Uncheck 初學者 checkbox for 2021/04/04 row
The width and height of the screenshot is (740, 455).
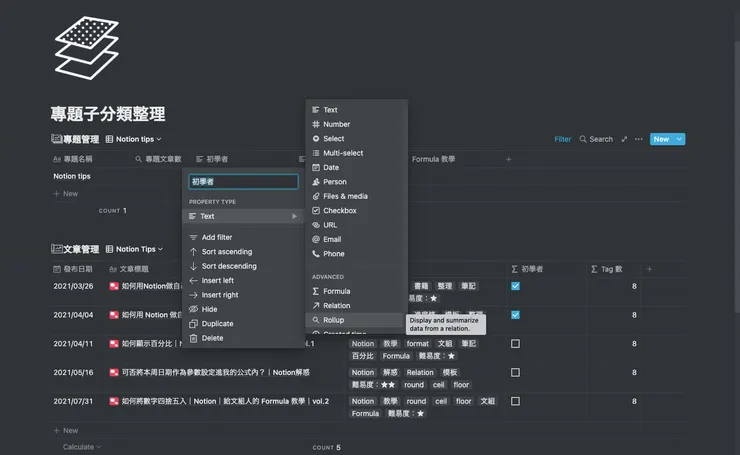coord(515,315)
